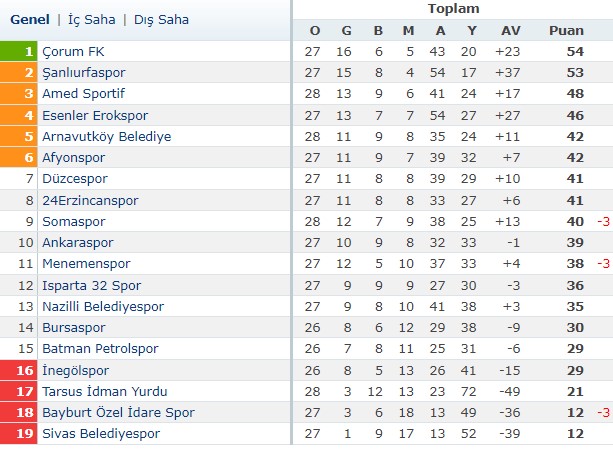Switch to the Genel tab
Image resolution: width=613 pixels, height=451 pixels.
tap(30, 19)
